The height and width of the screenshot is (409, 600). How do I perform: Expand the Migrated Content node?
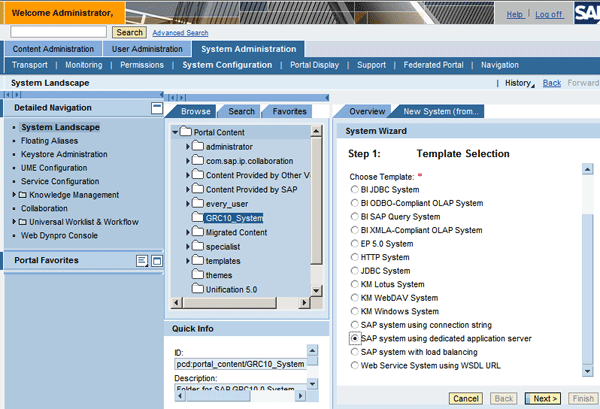point(188,232)
